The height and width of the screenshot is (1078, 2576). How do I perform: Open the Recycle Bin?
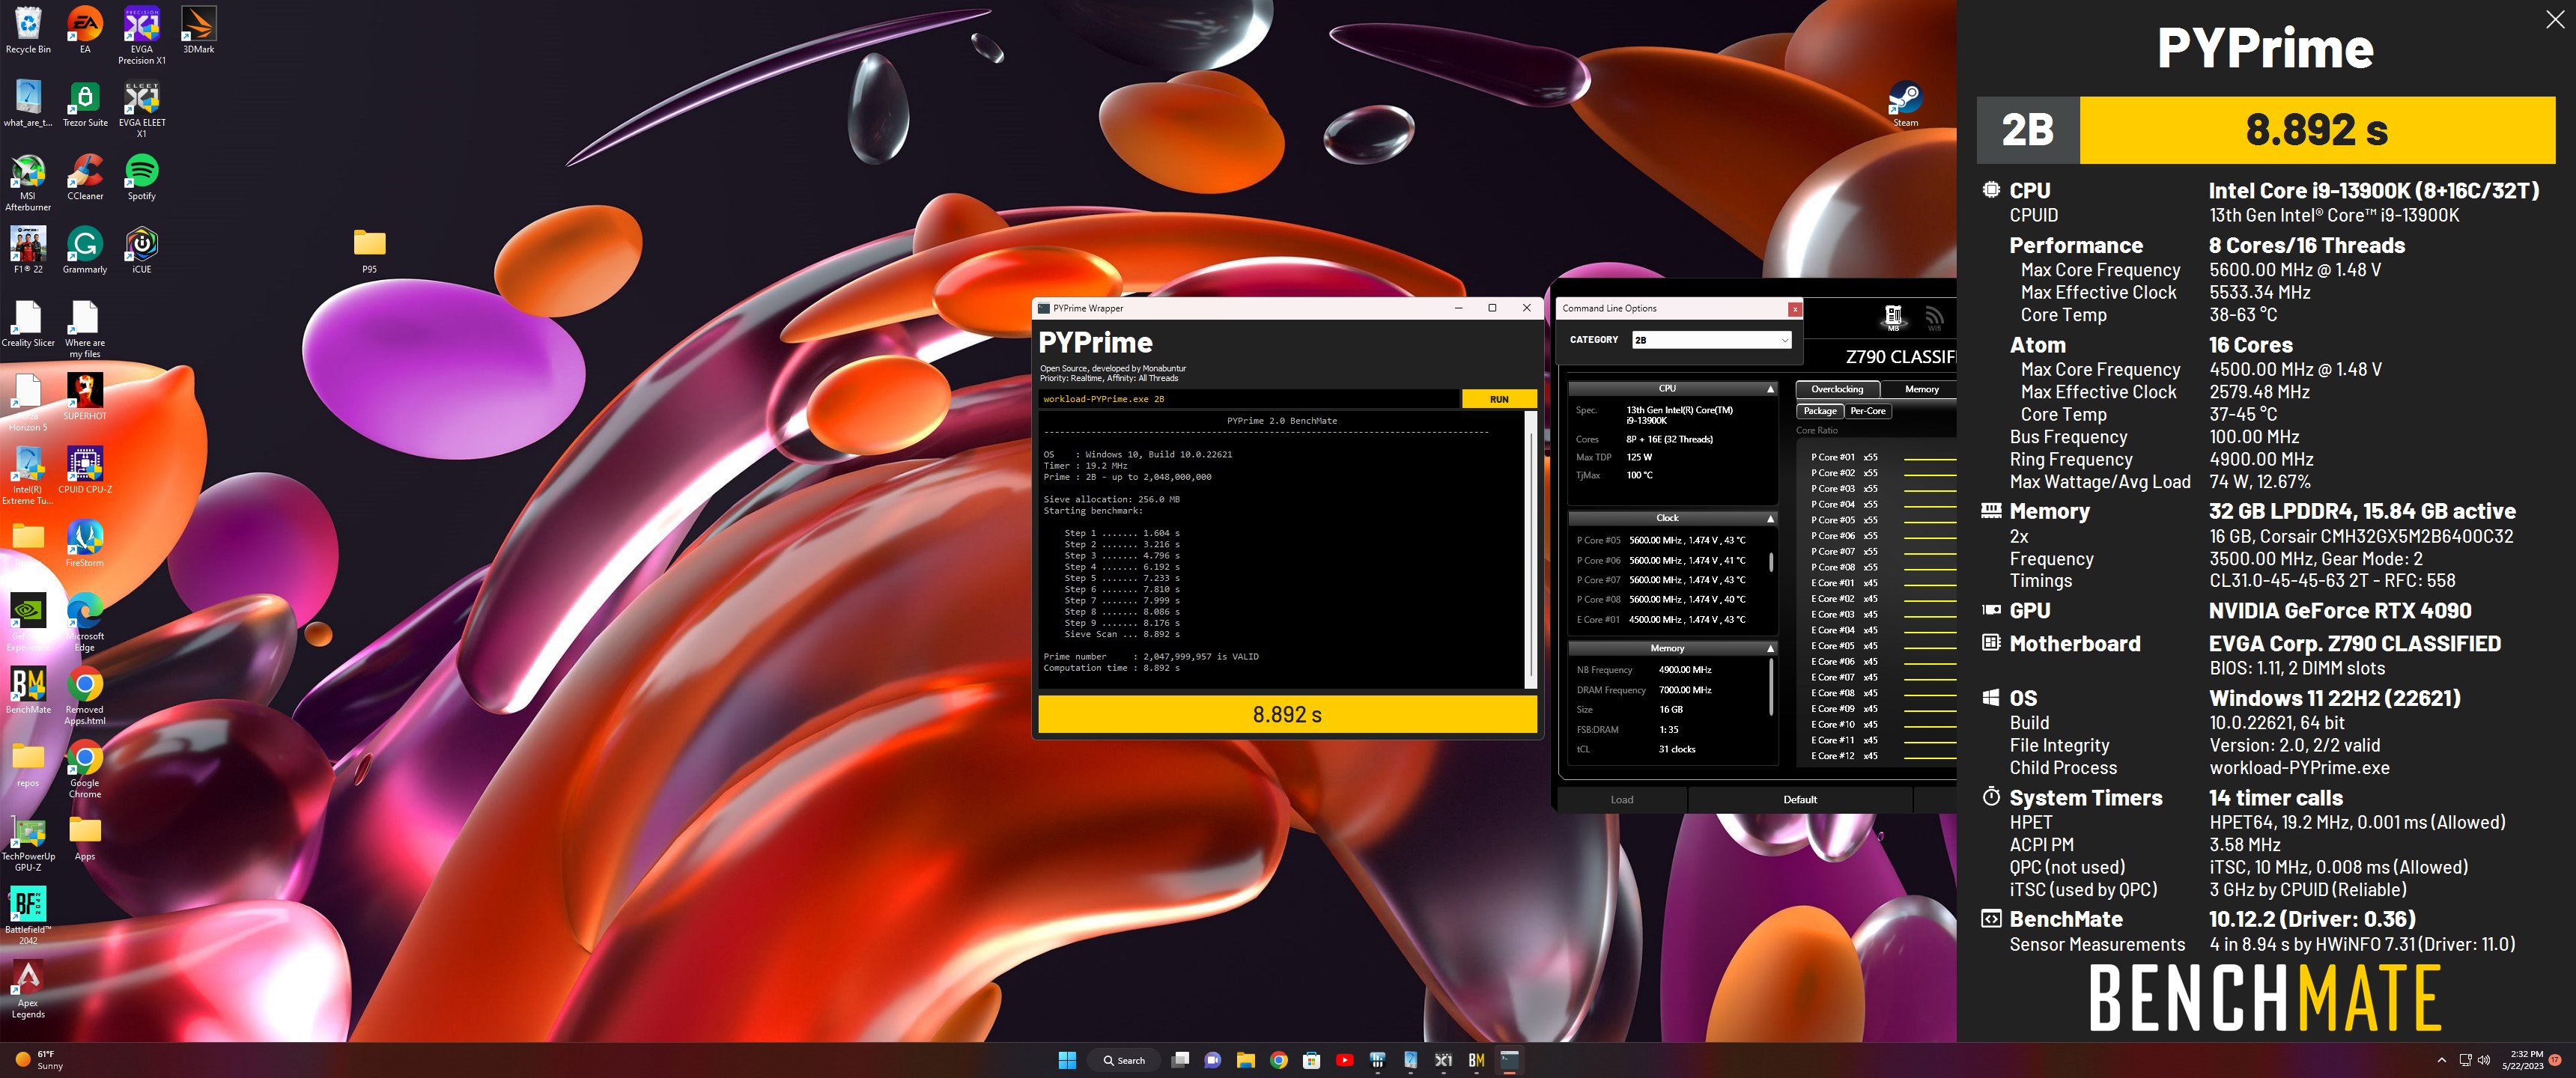click(x=28, y=29)
